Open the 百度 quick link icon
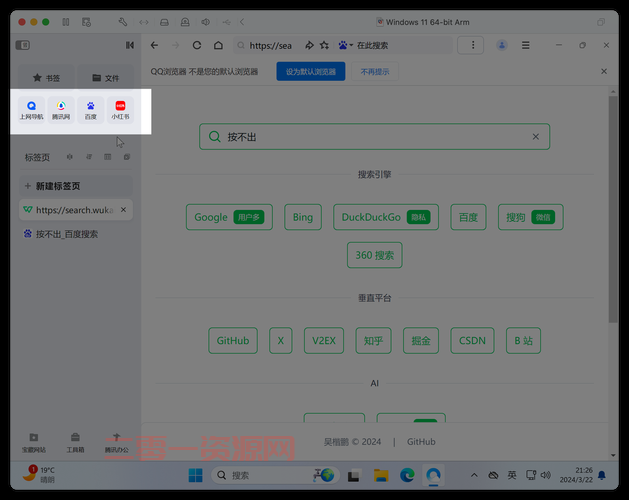Image resolution: width=629 pixels, height=500 pixels. click(91, 110)
